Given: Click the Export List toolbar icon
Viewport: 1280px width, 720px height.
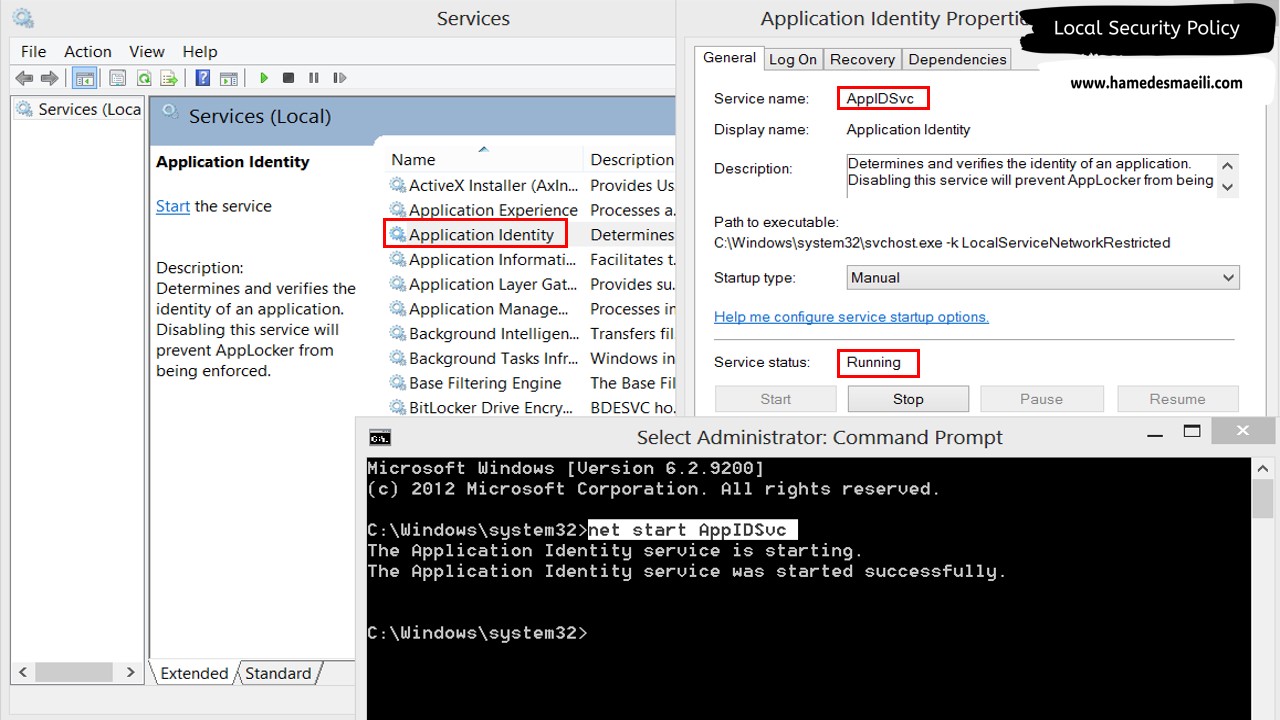Looking at the screenshot, I should (x=170, y=78).
